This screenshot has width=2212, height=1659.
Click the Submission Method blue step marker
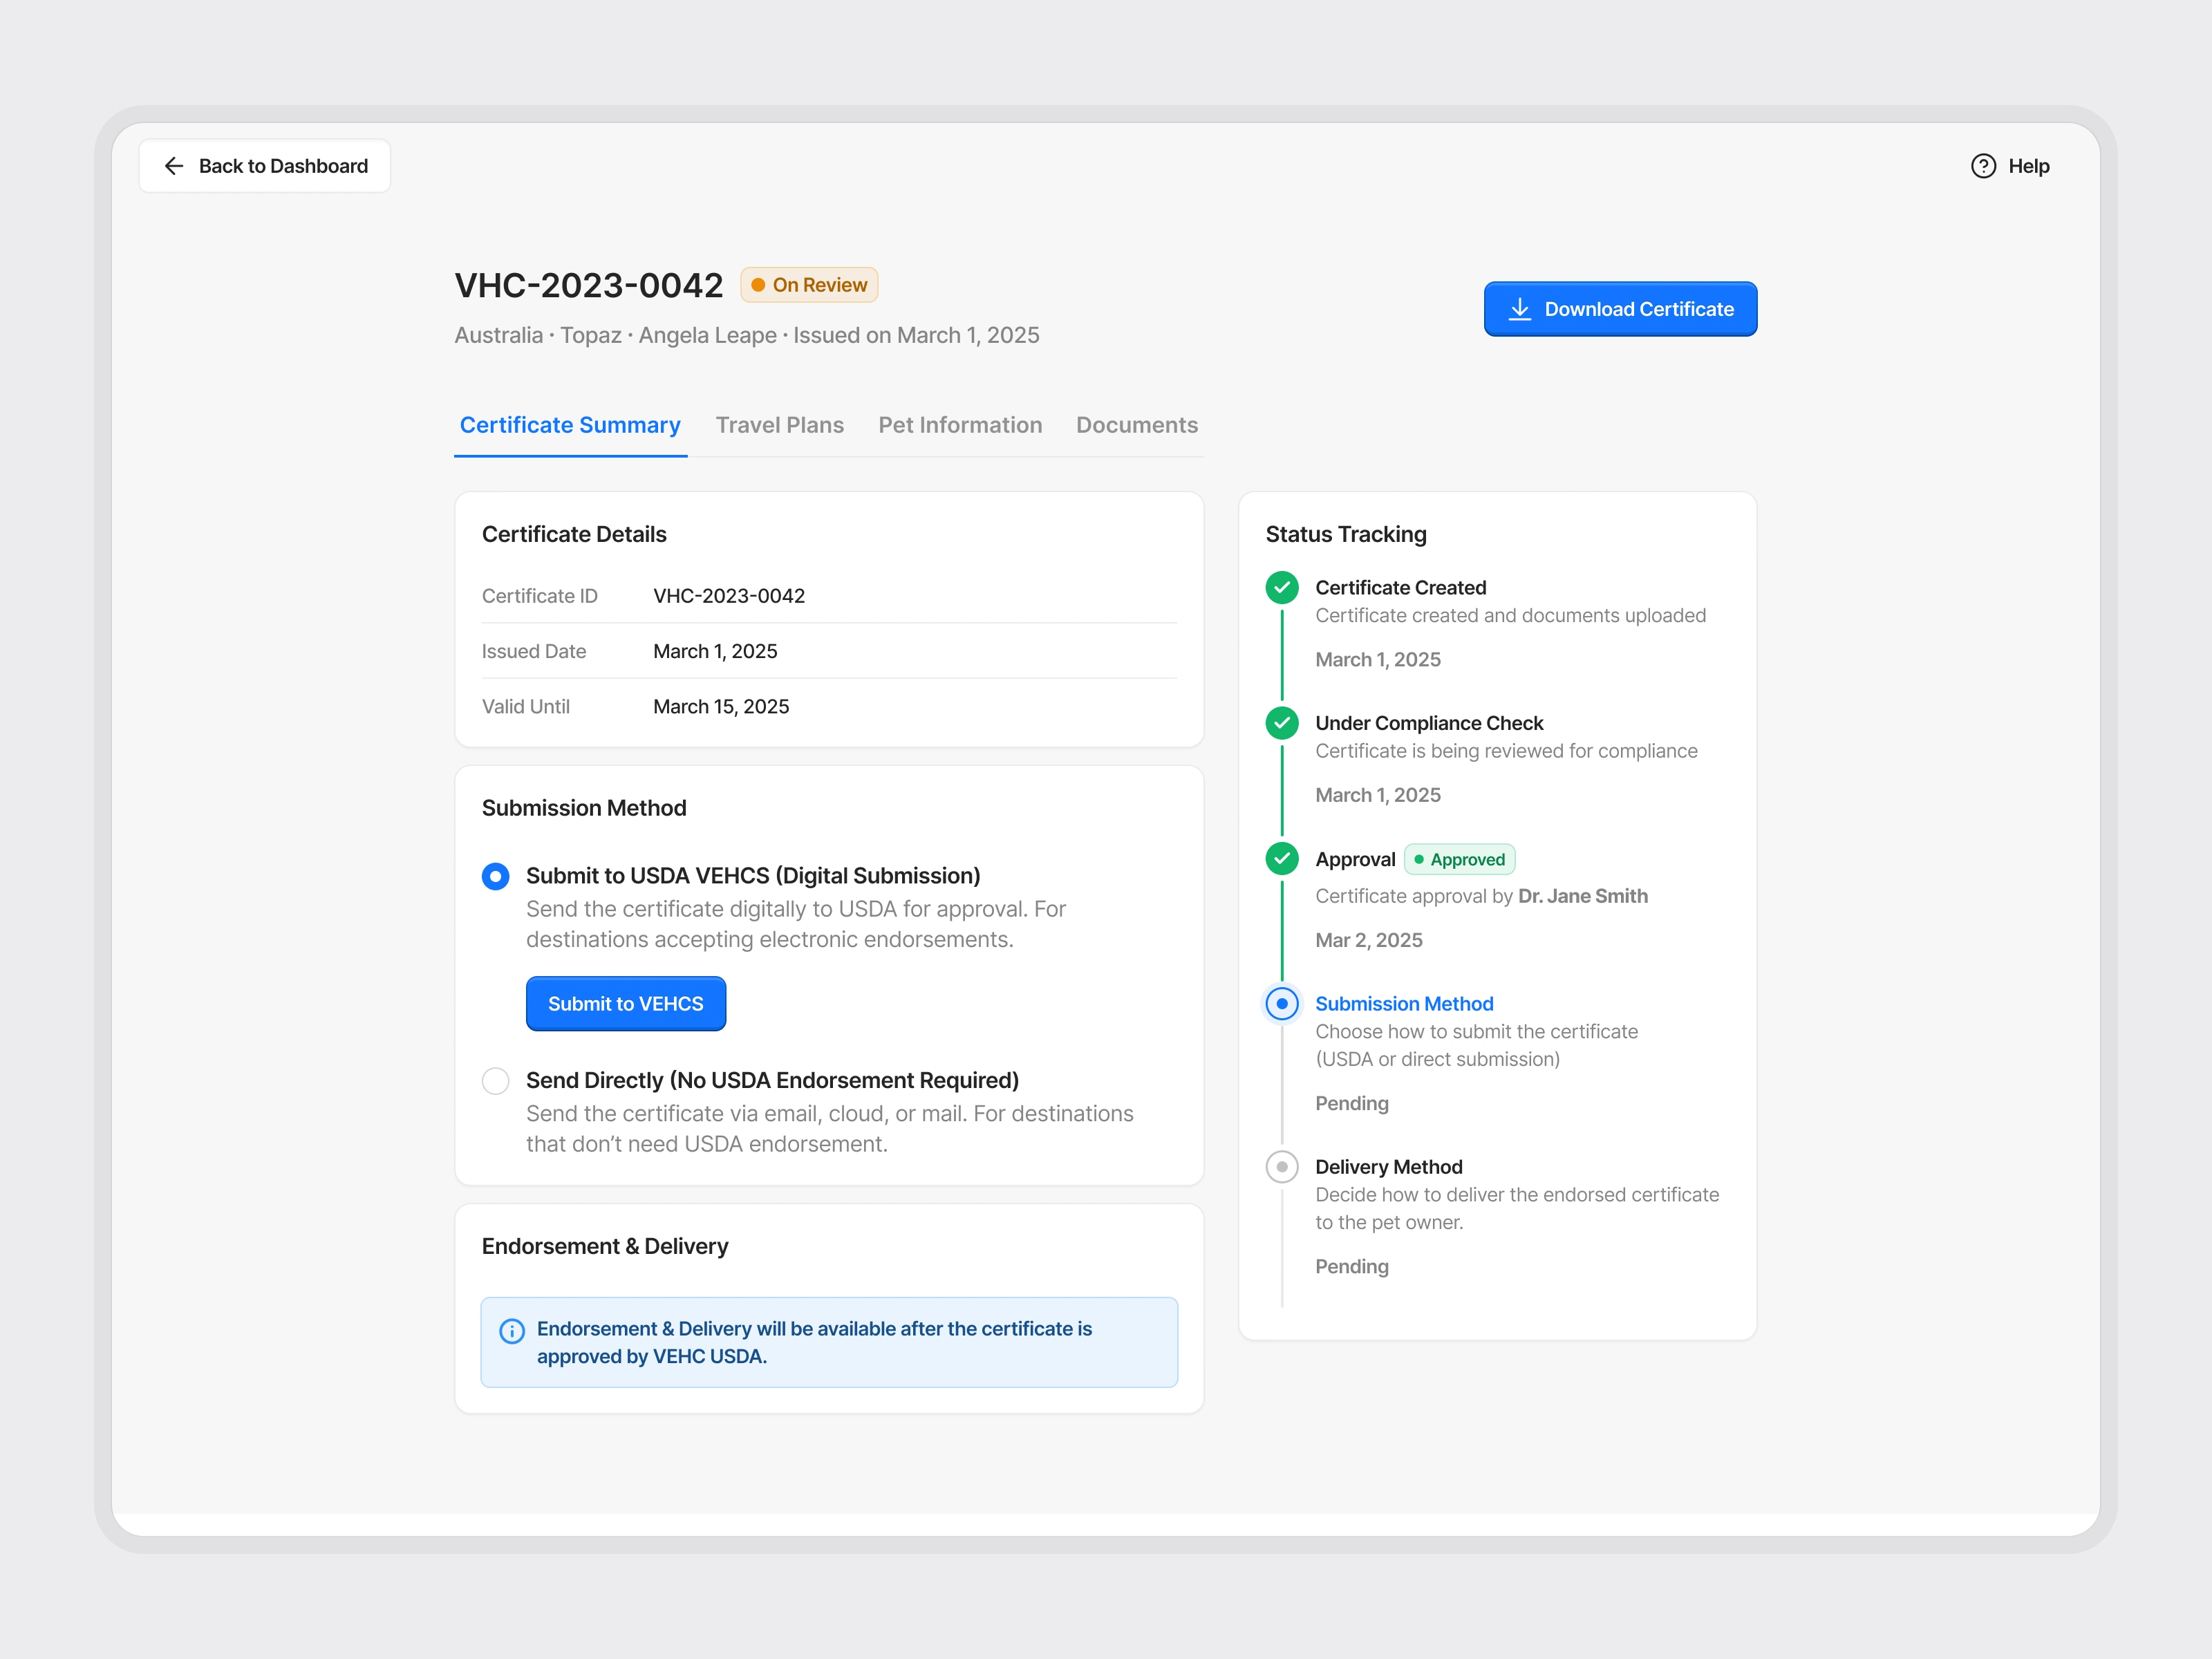coord(1282,1003)
